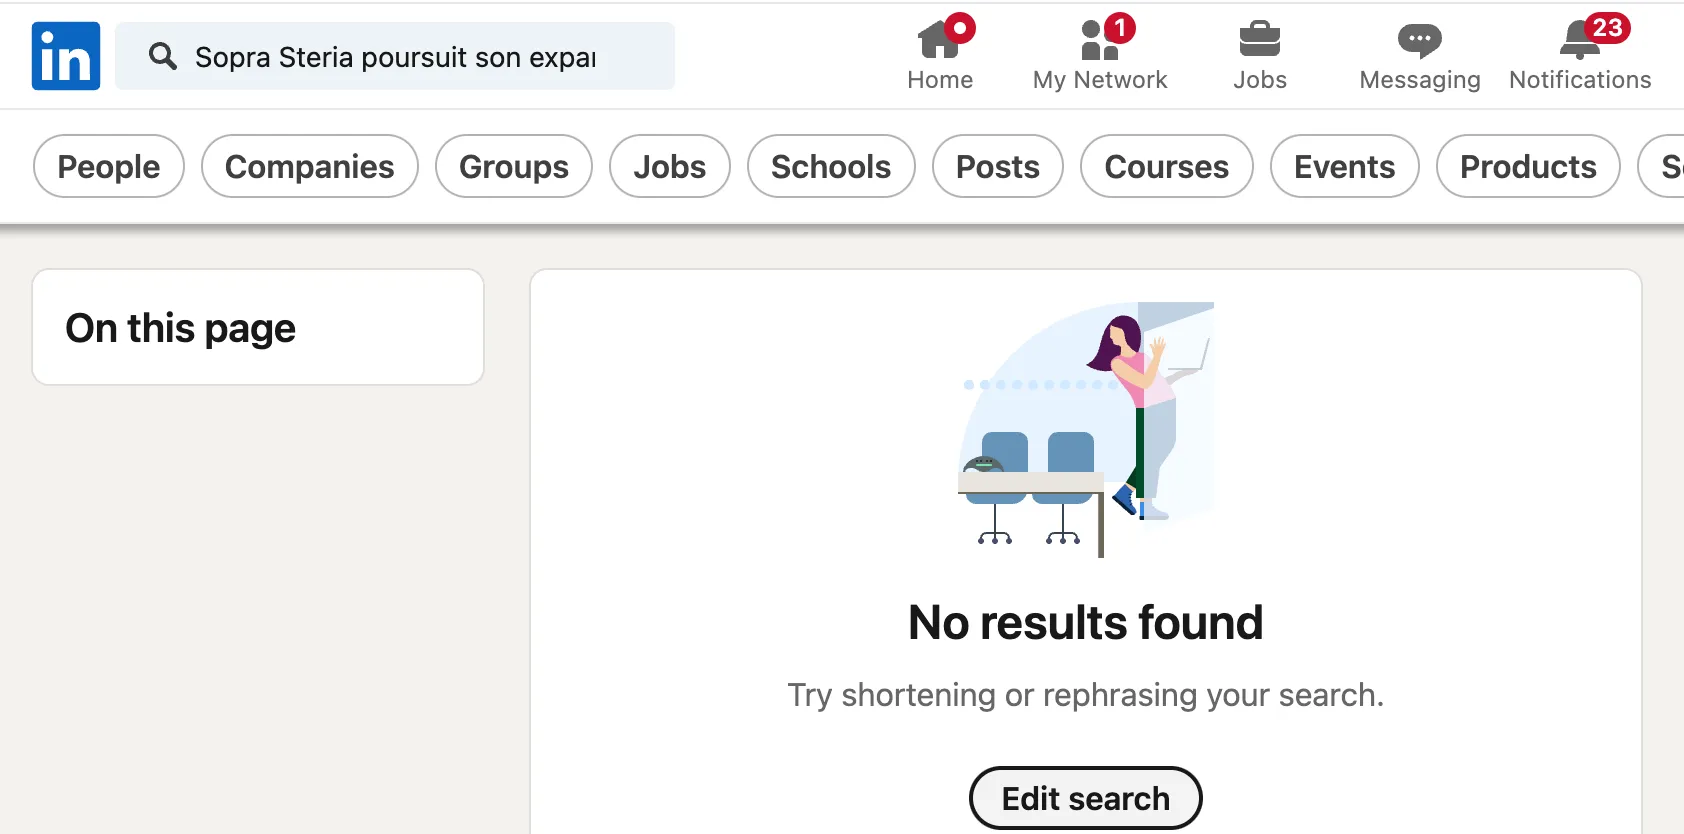Click the search magnifying glass icon
The height and width of the screenshot is (834, 1684).
pos(163,56)
